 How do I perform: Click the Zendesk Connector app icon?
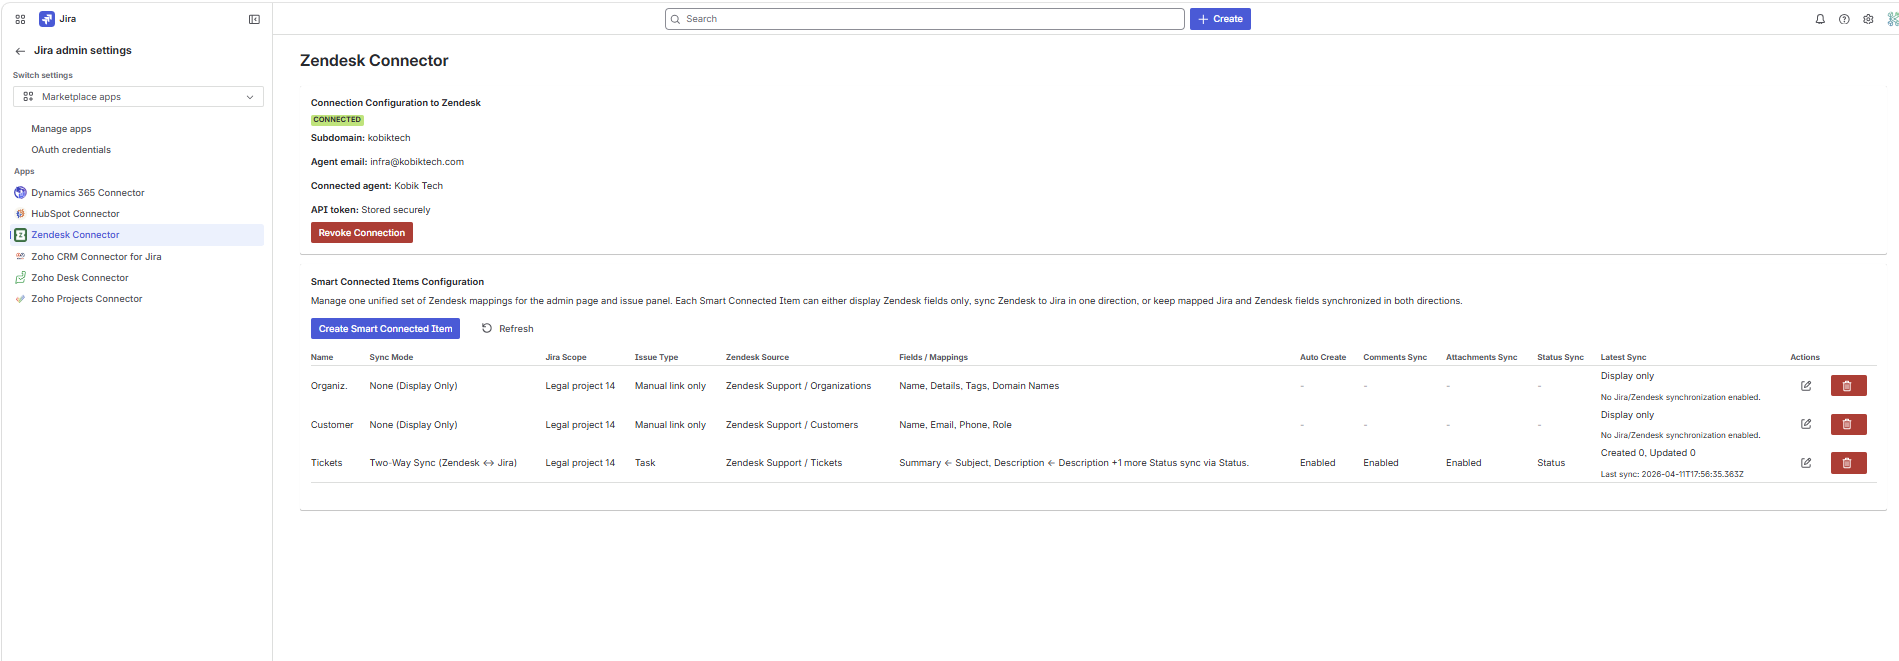coord(20,235)
